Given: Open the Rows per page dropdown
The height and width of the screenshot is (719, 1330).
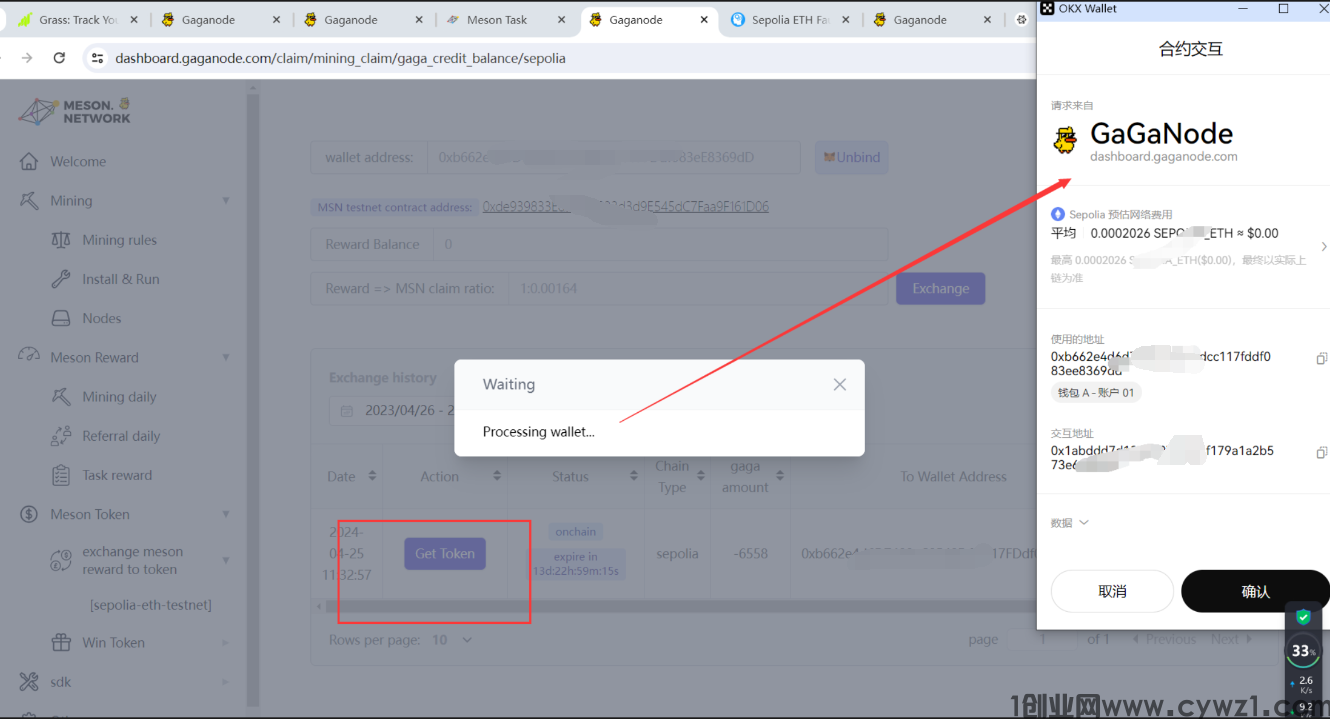Looking at the screenshot, I should 452,640.
